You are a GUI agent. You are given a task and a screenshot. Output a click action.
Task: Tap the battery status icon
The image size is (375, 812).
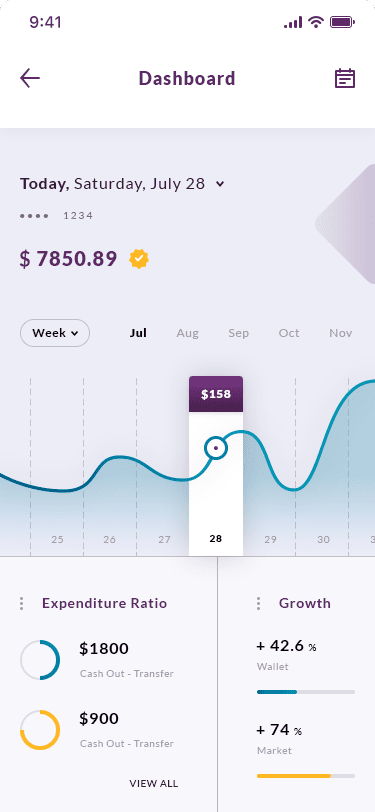point(342,22)
